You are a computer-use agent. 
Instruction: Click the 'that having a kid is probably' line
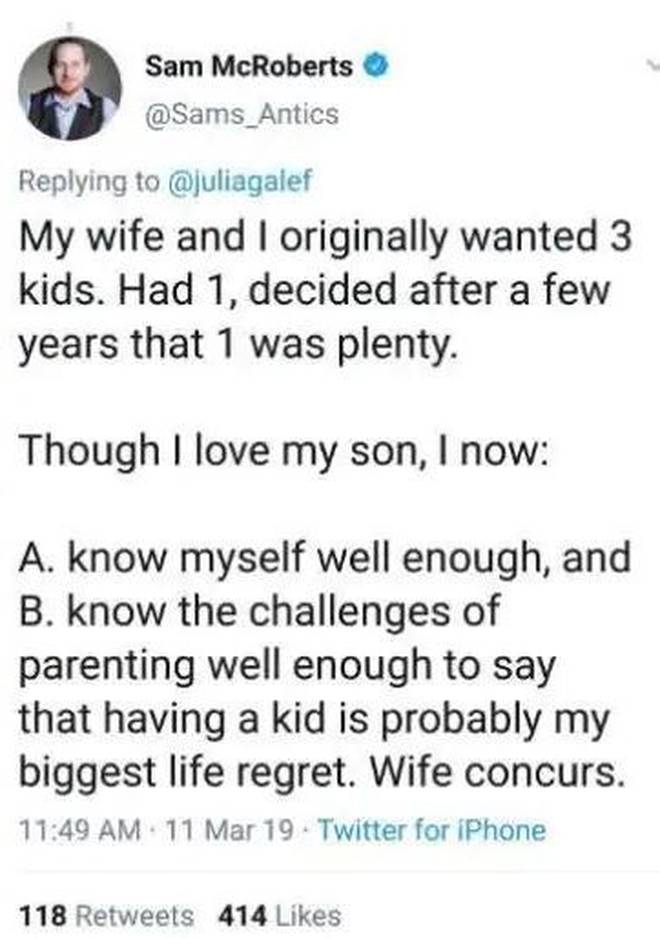pos(314,720)
